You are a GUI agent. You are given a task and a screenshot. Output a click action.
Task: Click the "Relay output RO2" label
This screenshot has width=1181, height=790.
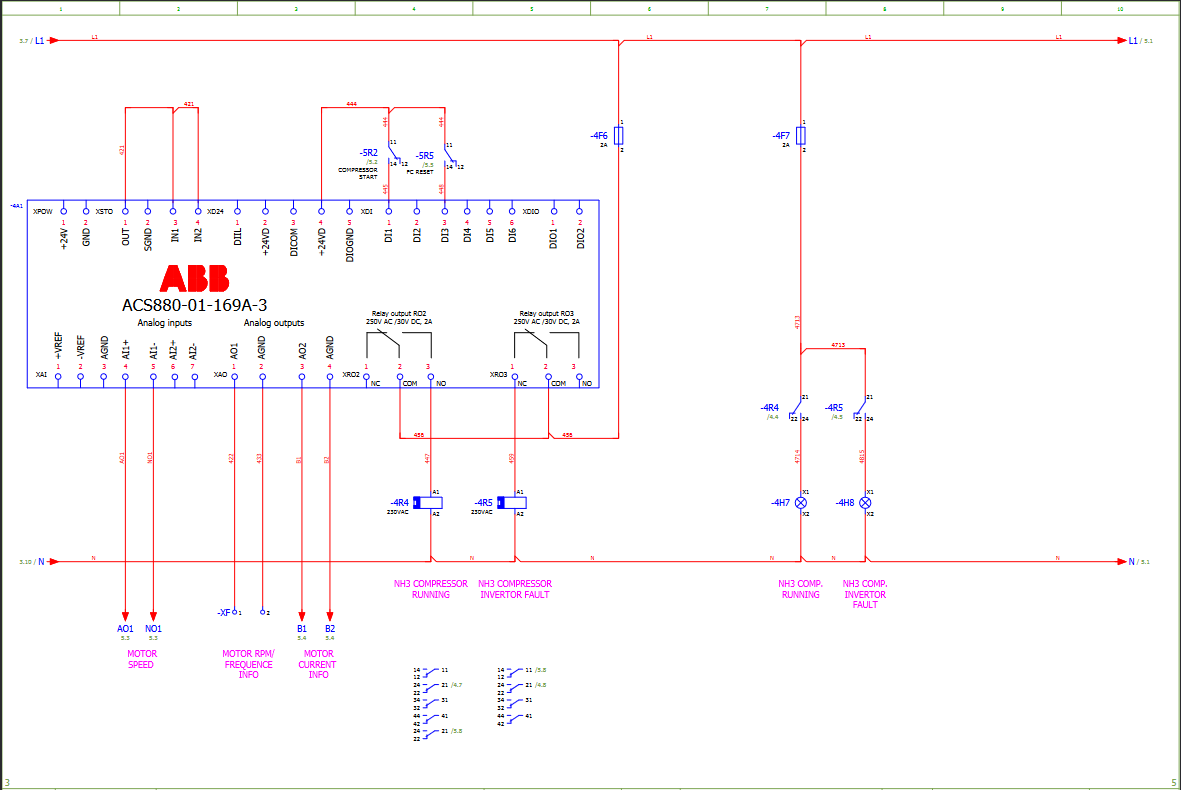398,313
